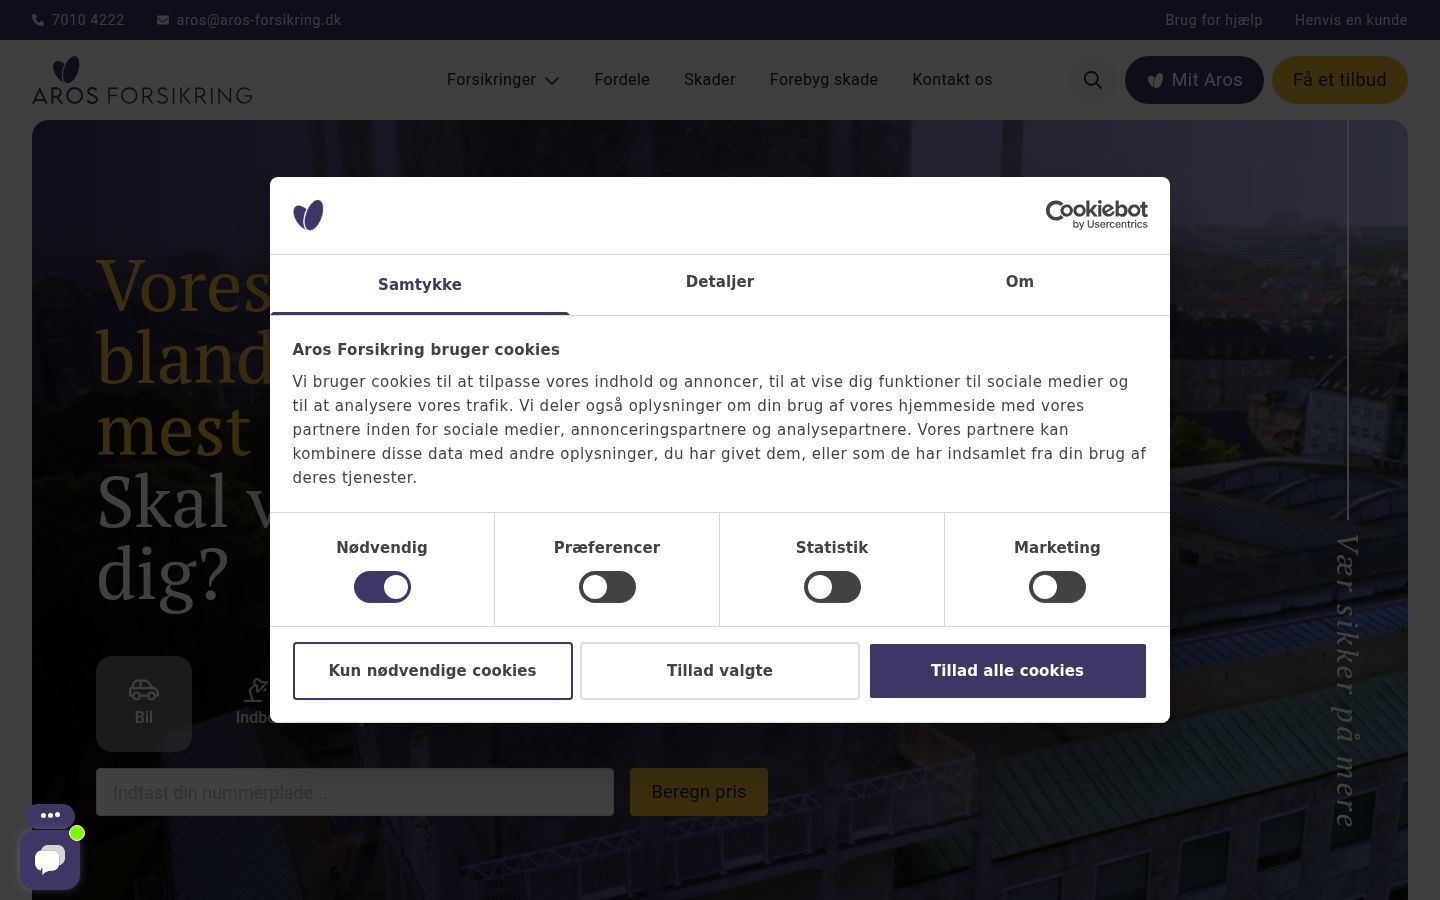Click the phone icon 7010 4222

click(38, 20)
